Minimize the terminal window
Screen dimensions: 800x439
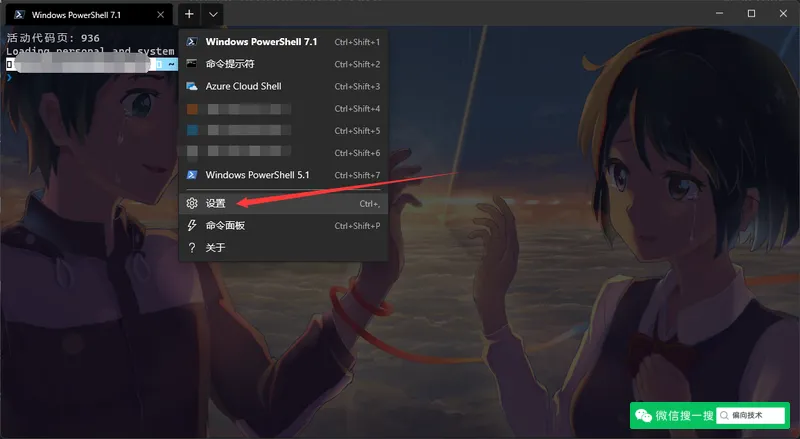pos(719,13)
